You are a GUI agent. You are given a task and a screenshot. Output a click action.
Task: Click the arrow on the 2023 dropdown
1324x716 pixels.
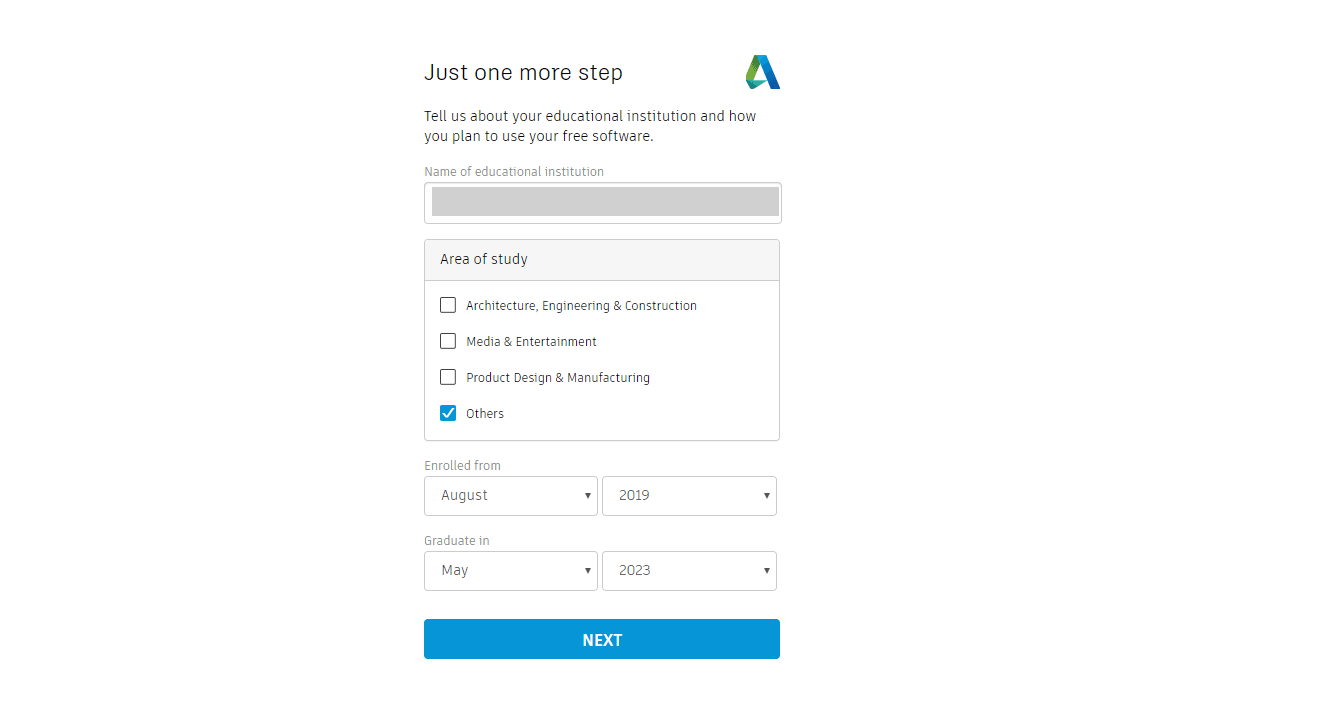767,571
